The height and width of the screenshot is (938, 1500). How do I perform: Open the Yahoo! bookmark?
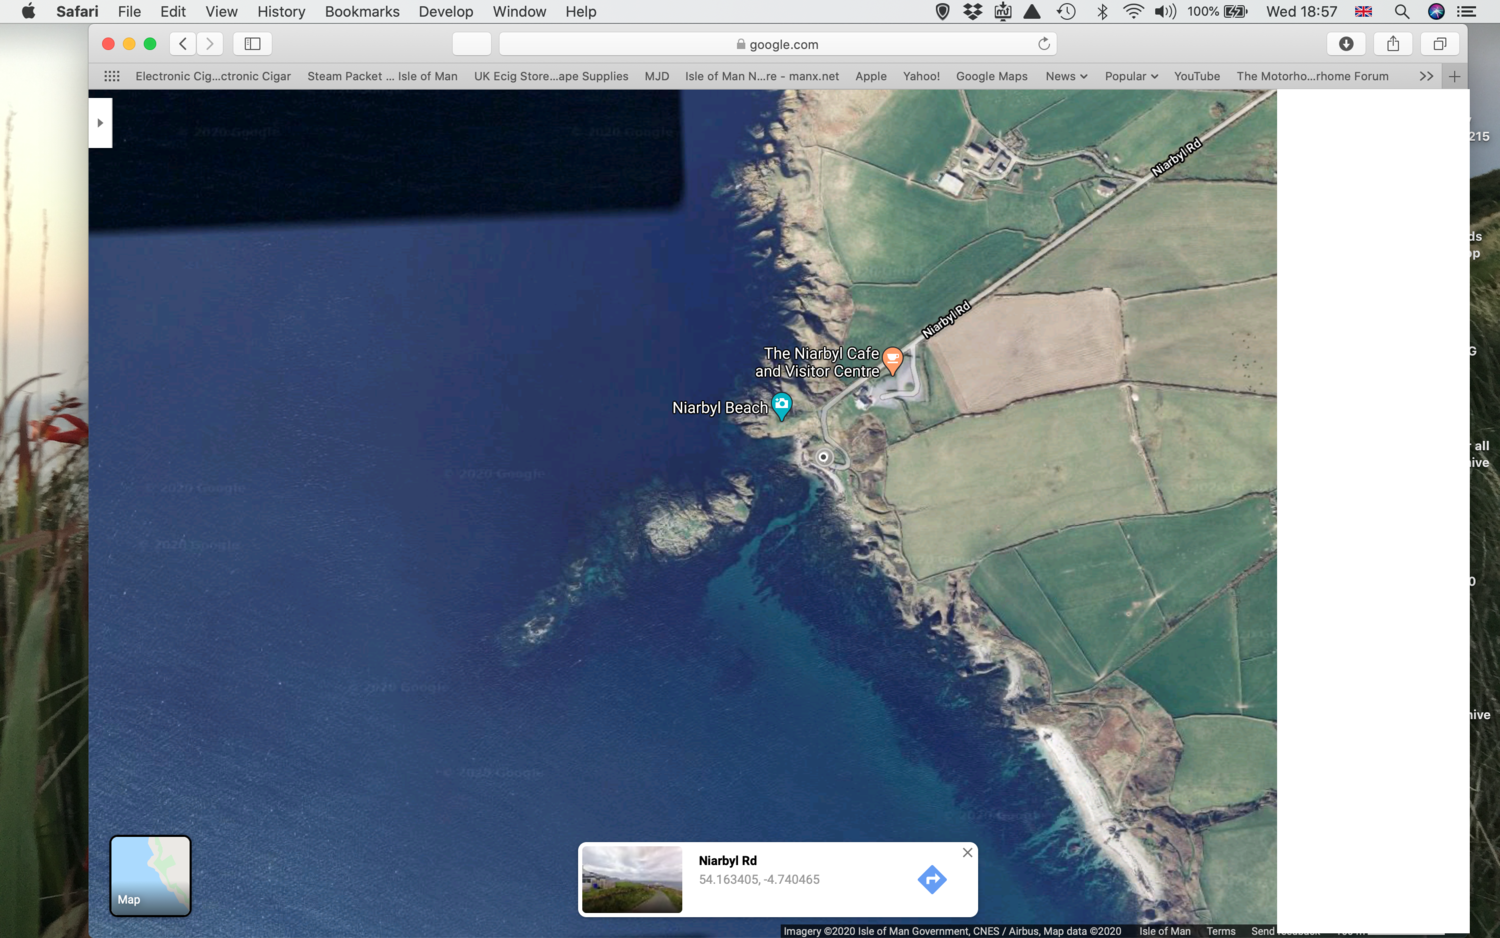point(921,76)
